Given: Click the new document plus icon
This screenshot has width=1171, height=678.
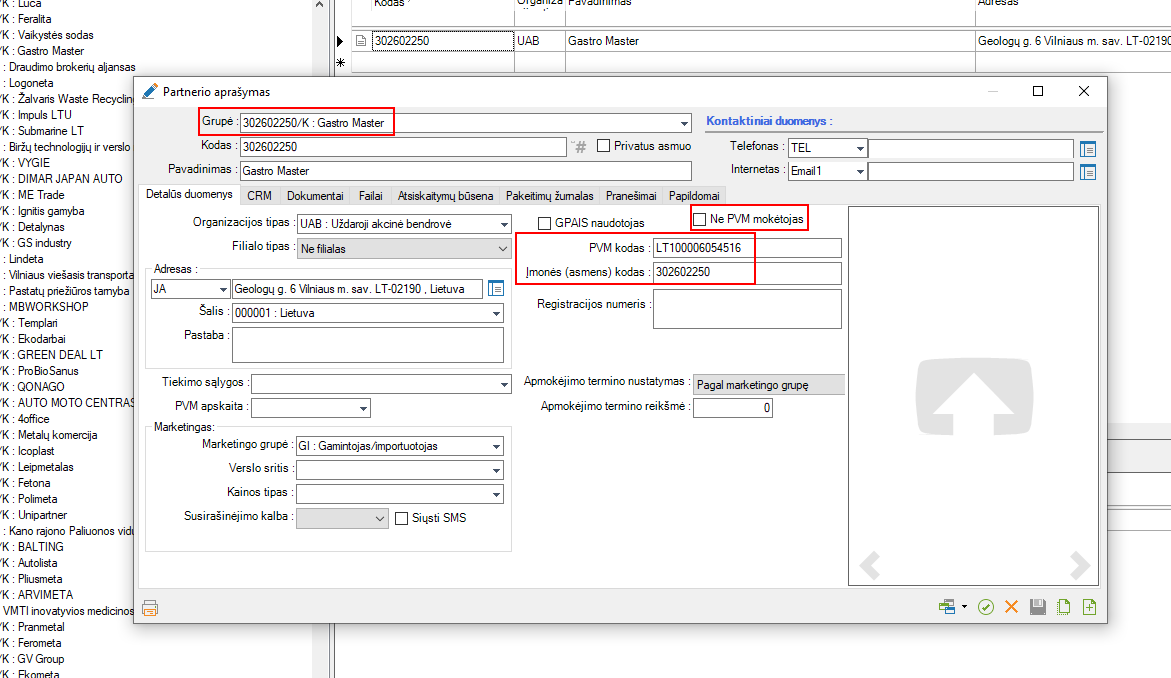Looking at the screenshot, I should pyautogui.click(x=1090, y=607).
